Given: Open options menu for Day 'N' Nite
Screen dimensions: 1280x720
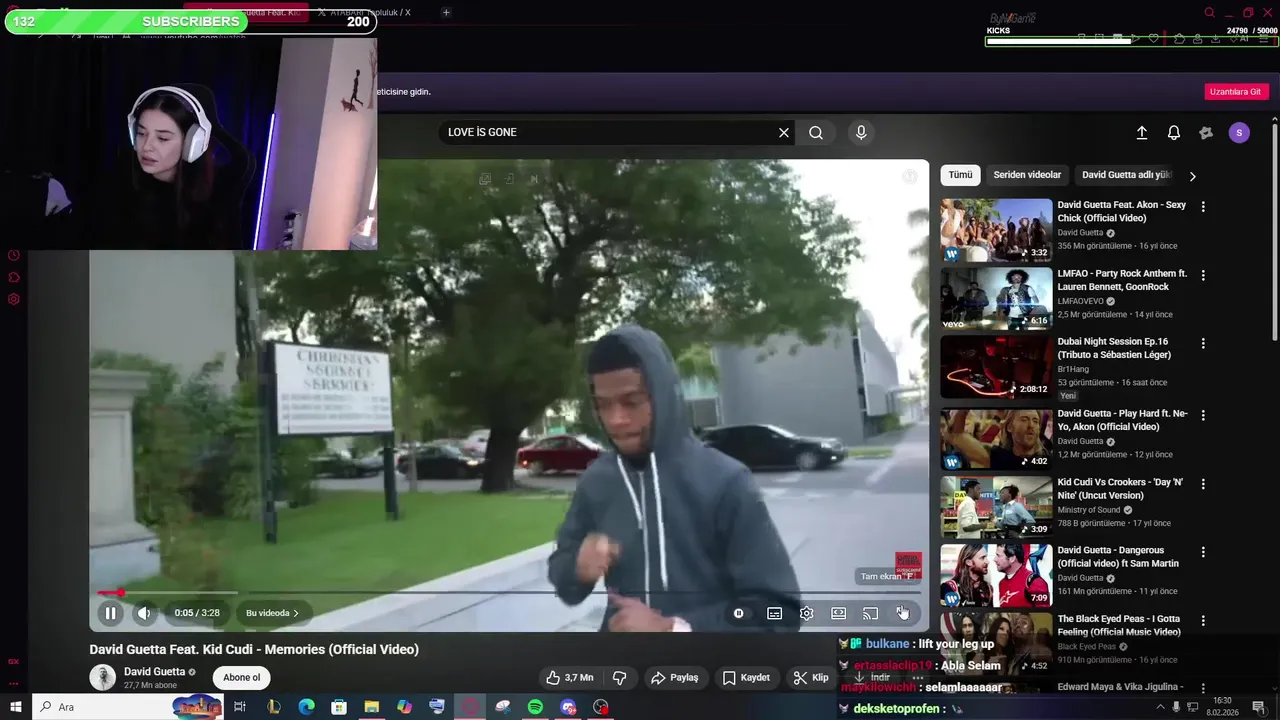Looking at the screenshot, I should point(1203,483).
